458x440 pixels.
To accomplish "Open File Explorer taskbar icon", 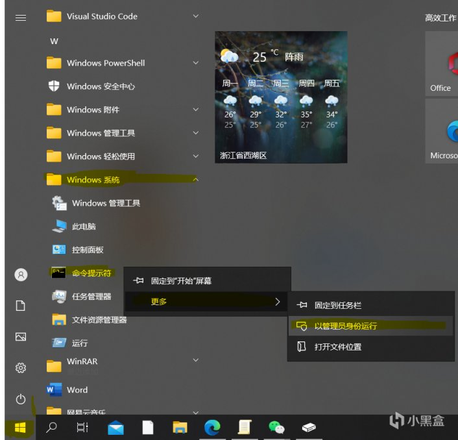I will pos(180,427).
